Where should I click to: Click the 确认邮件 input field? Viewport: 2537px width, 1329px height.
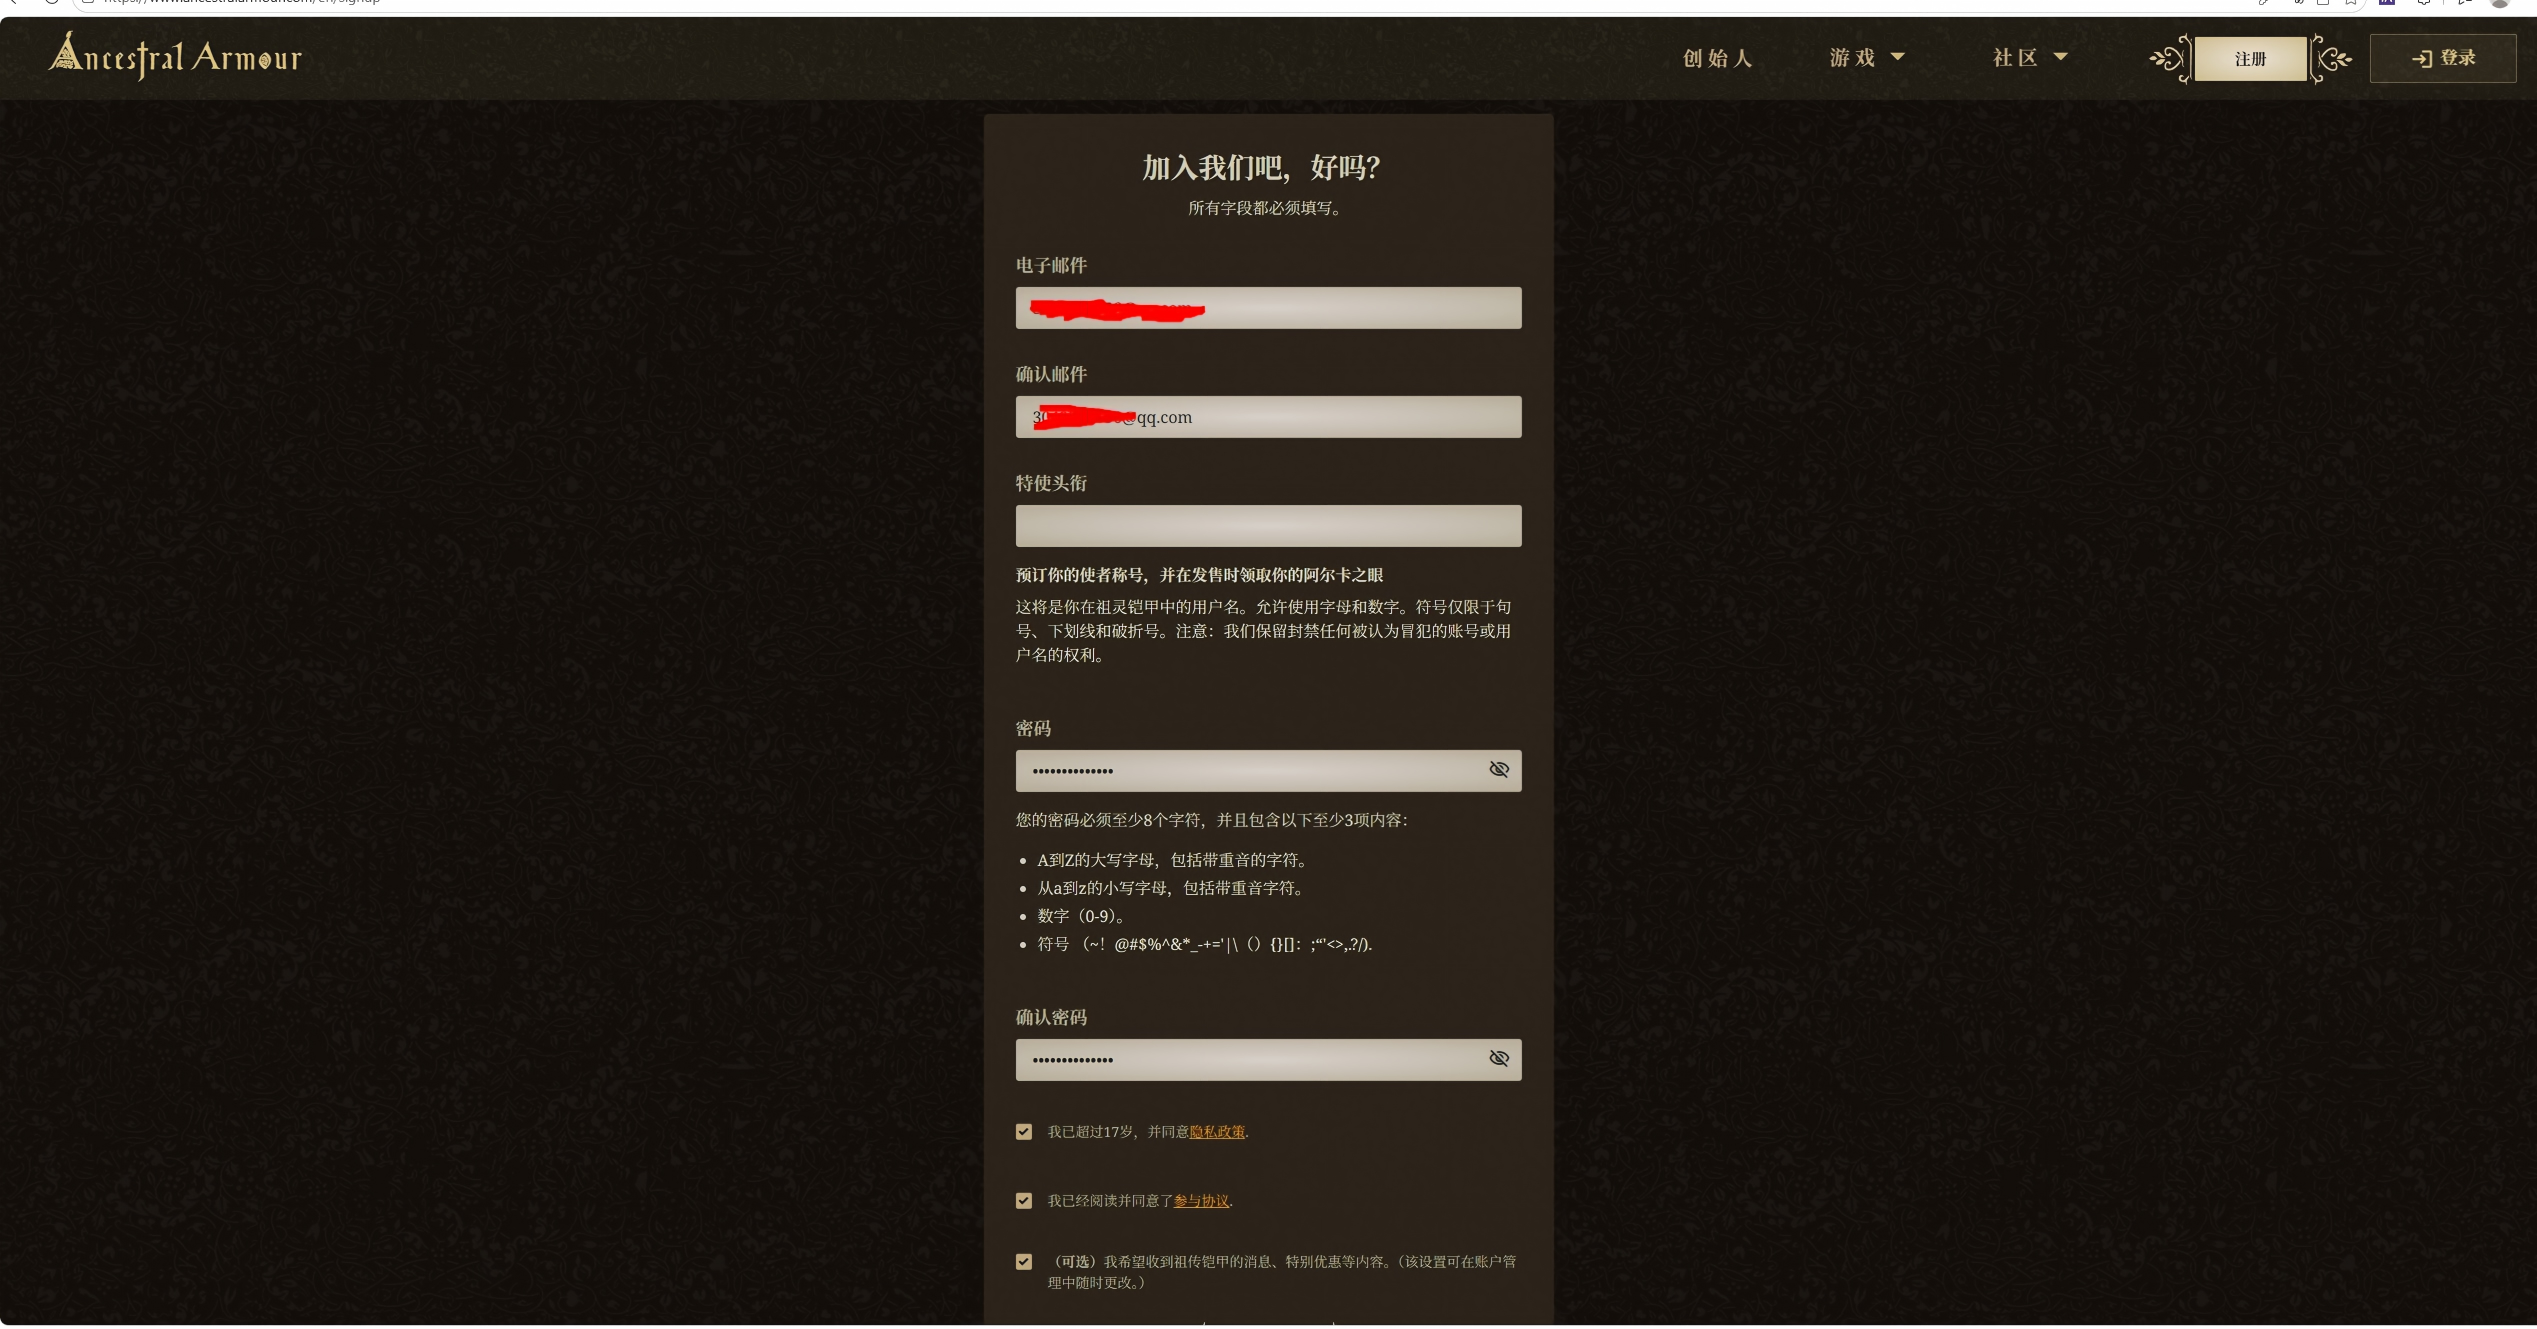(x=1268, y=417)
